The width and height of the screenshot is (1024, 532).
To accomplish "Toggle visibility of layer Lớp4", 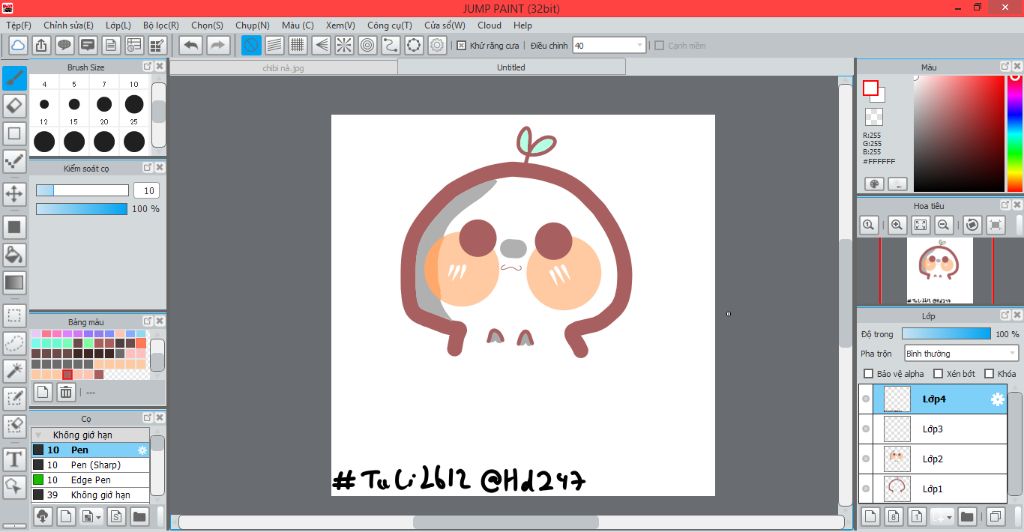I will [866, 399].
